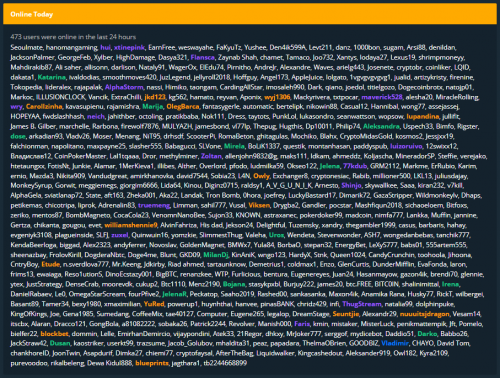Click the purple username Flansca

pyautogui.click(x=202, y=57)
